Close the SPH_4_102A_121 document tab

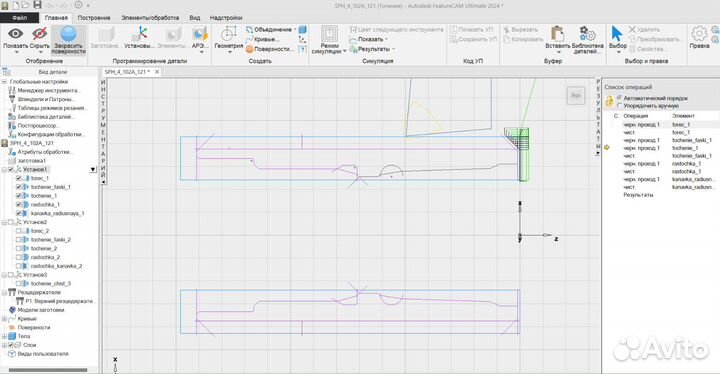(157, 72)
